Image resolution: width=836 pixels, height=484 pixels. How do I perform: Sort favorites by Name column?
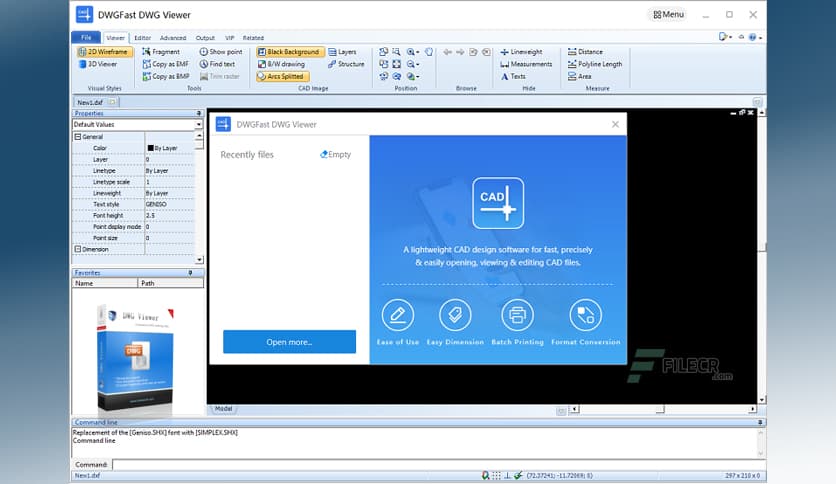tap(105, 283)
